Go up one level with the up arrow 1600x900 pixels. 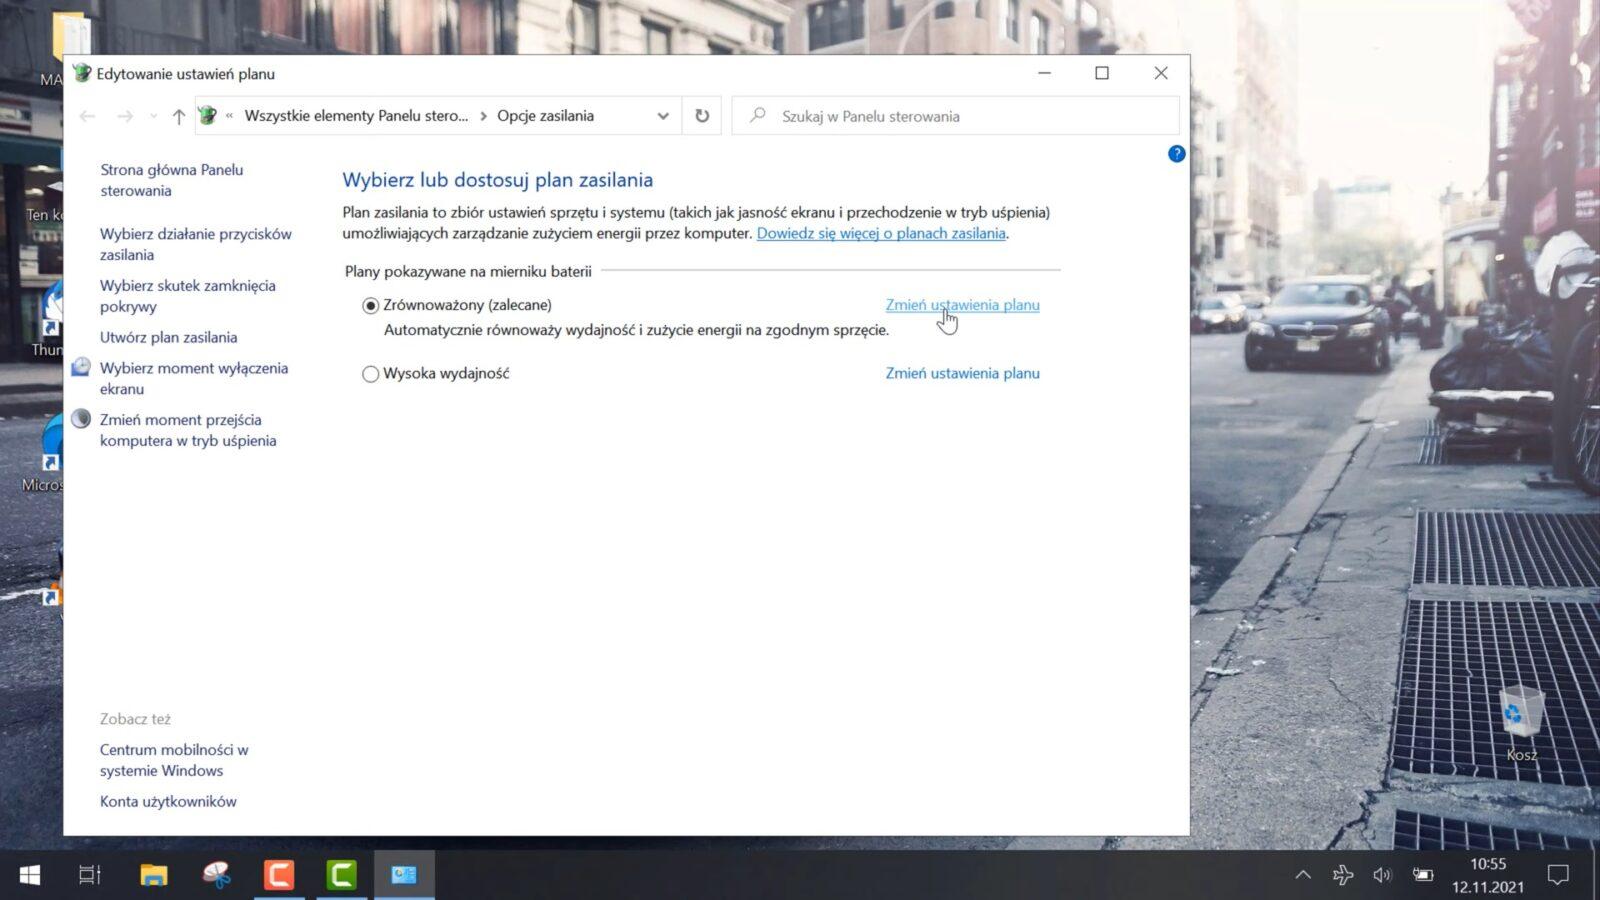point(178,116)
